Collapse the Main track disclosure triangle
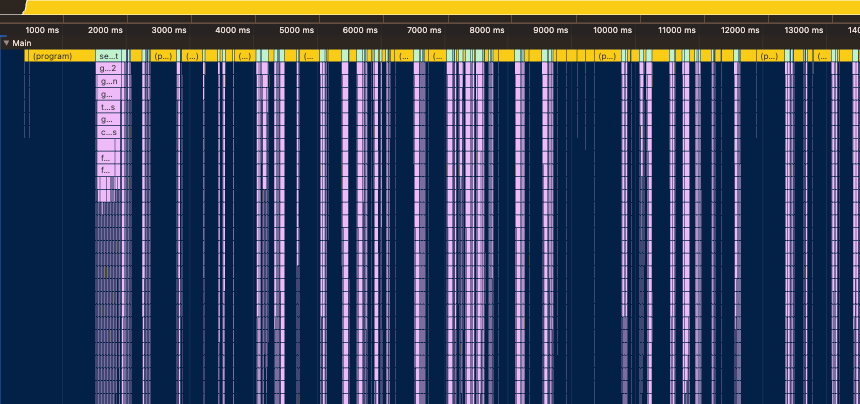 point(6,43)
